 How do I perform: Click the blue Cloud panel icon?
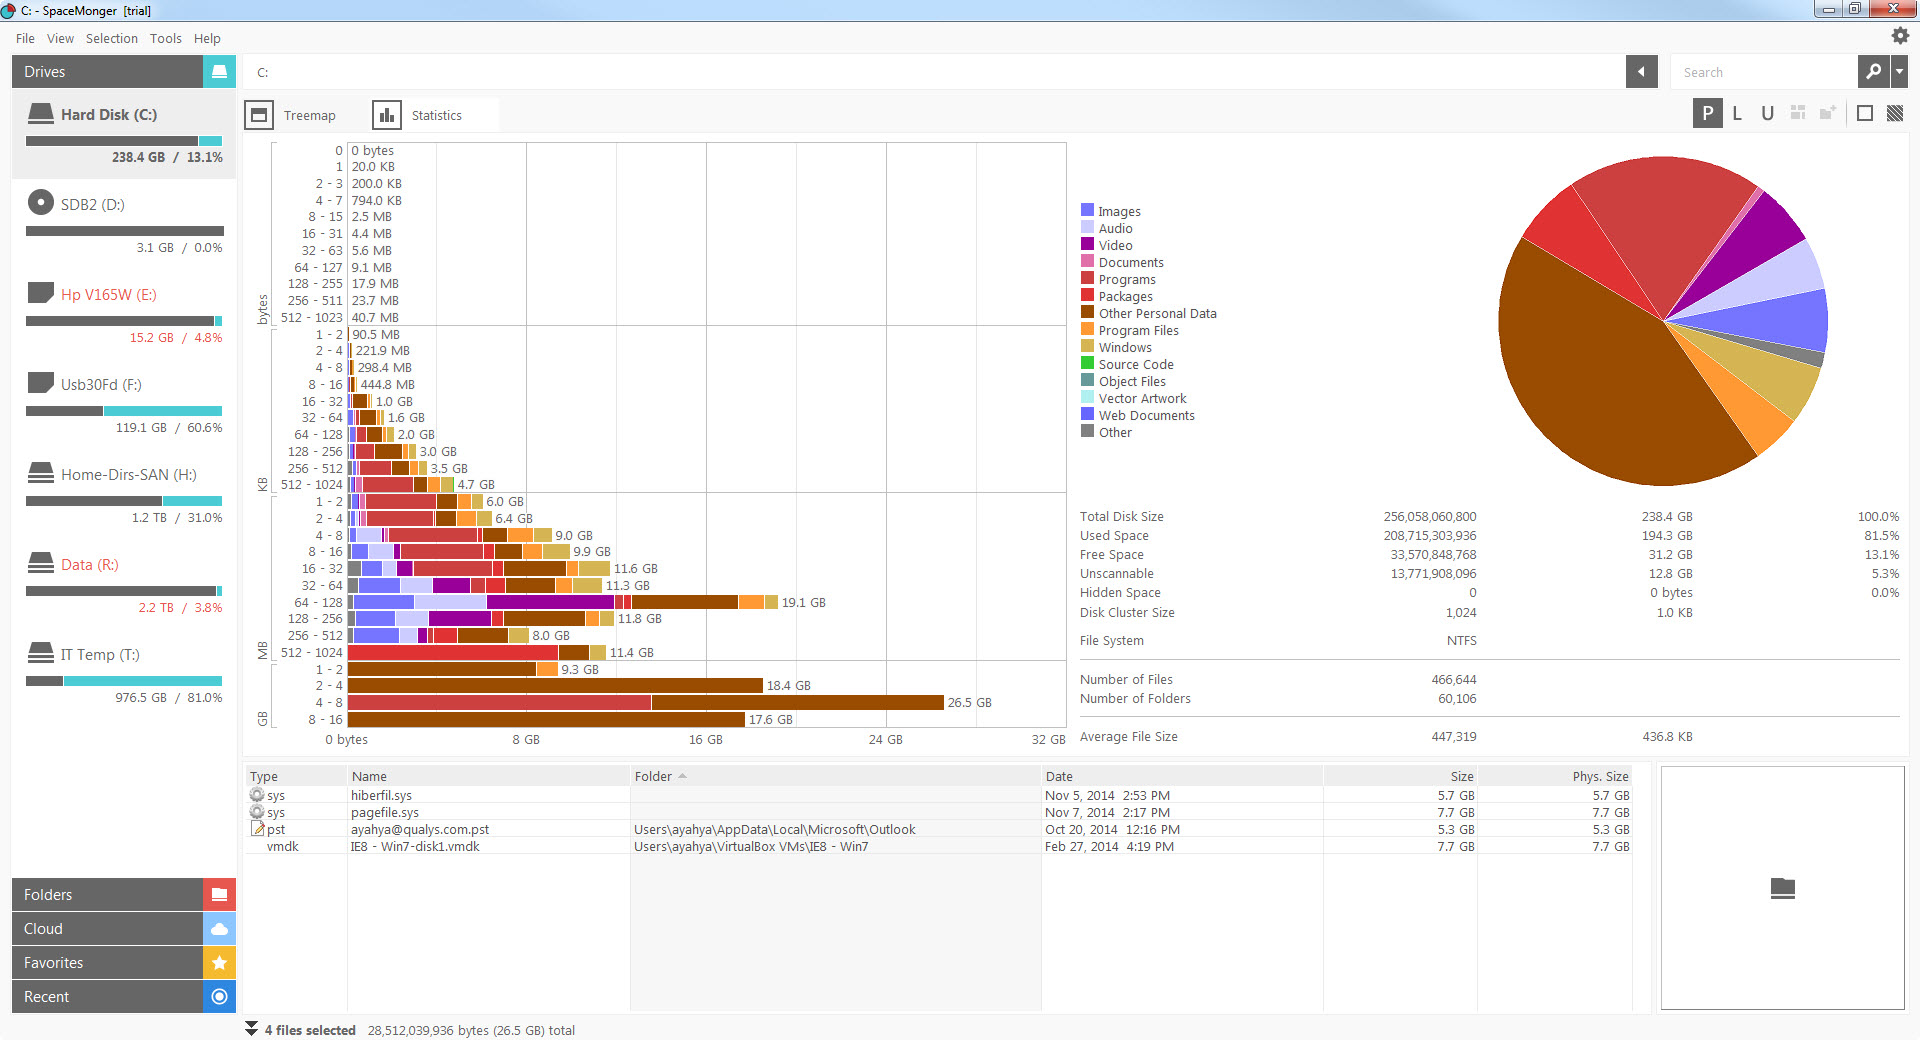pyautogui.click(x=219, y=929)
